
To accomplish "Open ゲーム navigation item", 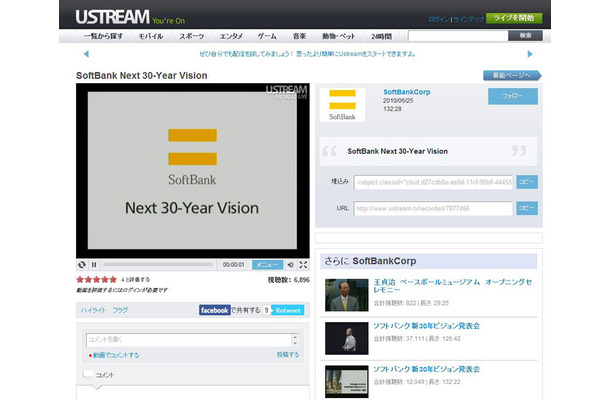I will pyautogui.click(x=267, y=36).
